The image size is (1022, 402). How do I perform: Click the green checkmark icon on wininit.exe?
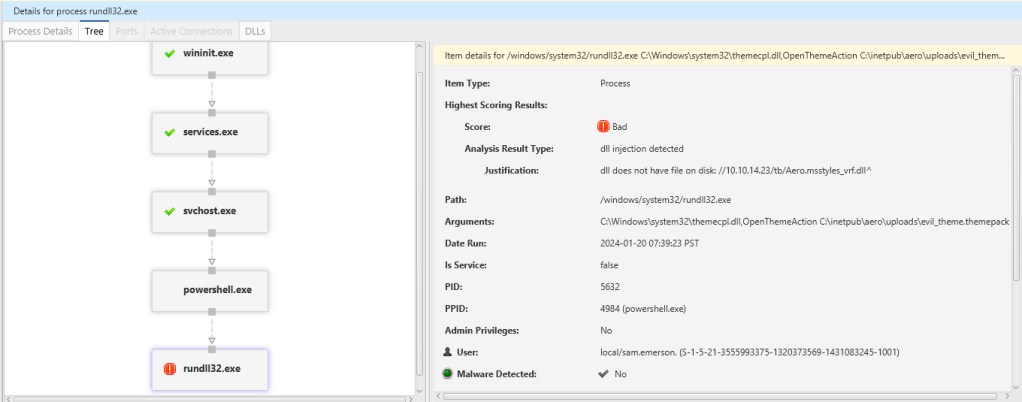170,52
